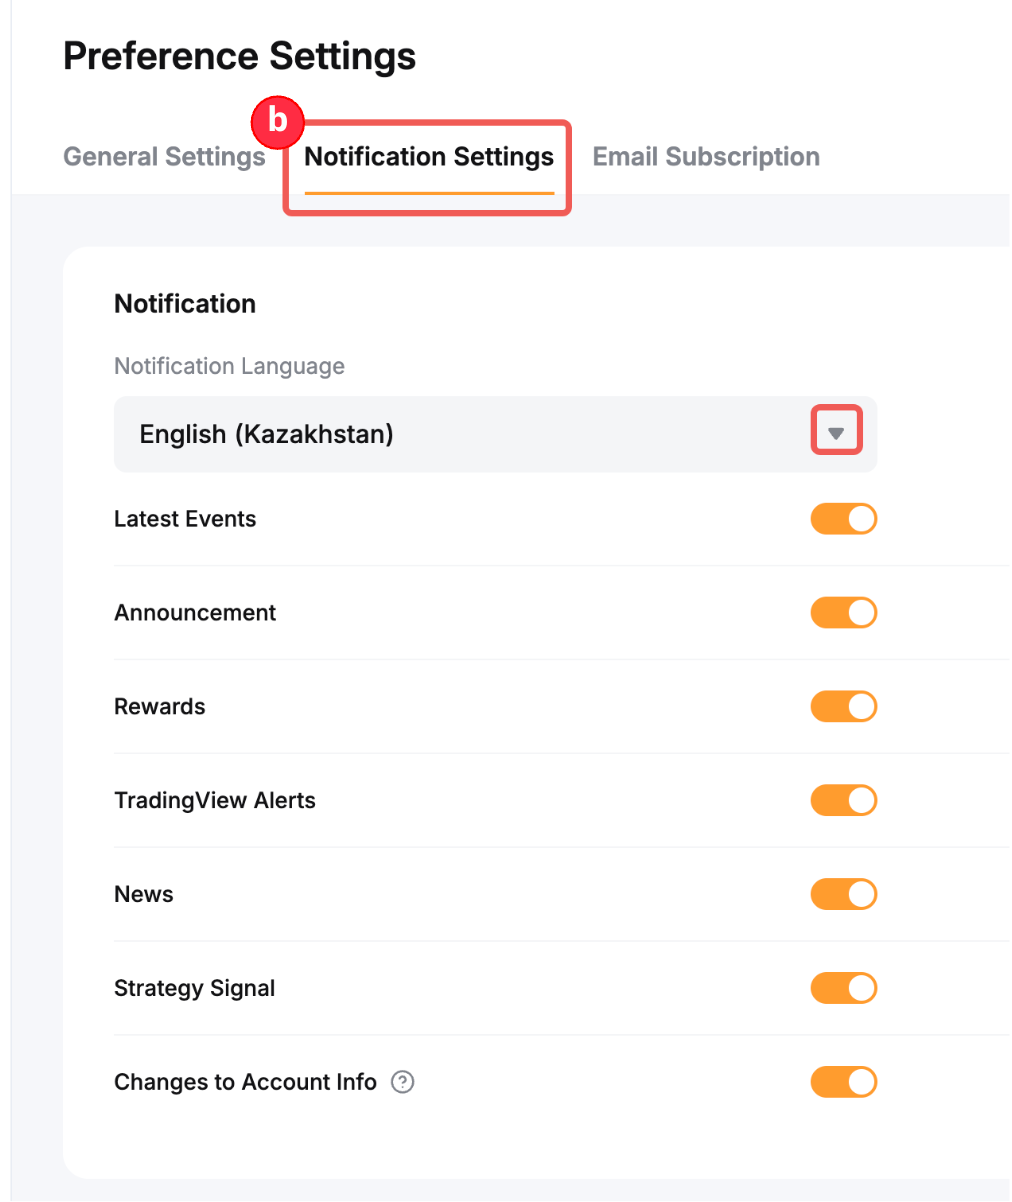Viewport: 1012px width, 1202px height.
Task: Open the notification language dropdown arrow
Action: [836, 434]
